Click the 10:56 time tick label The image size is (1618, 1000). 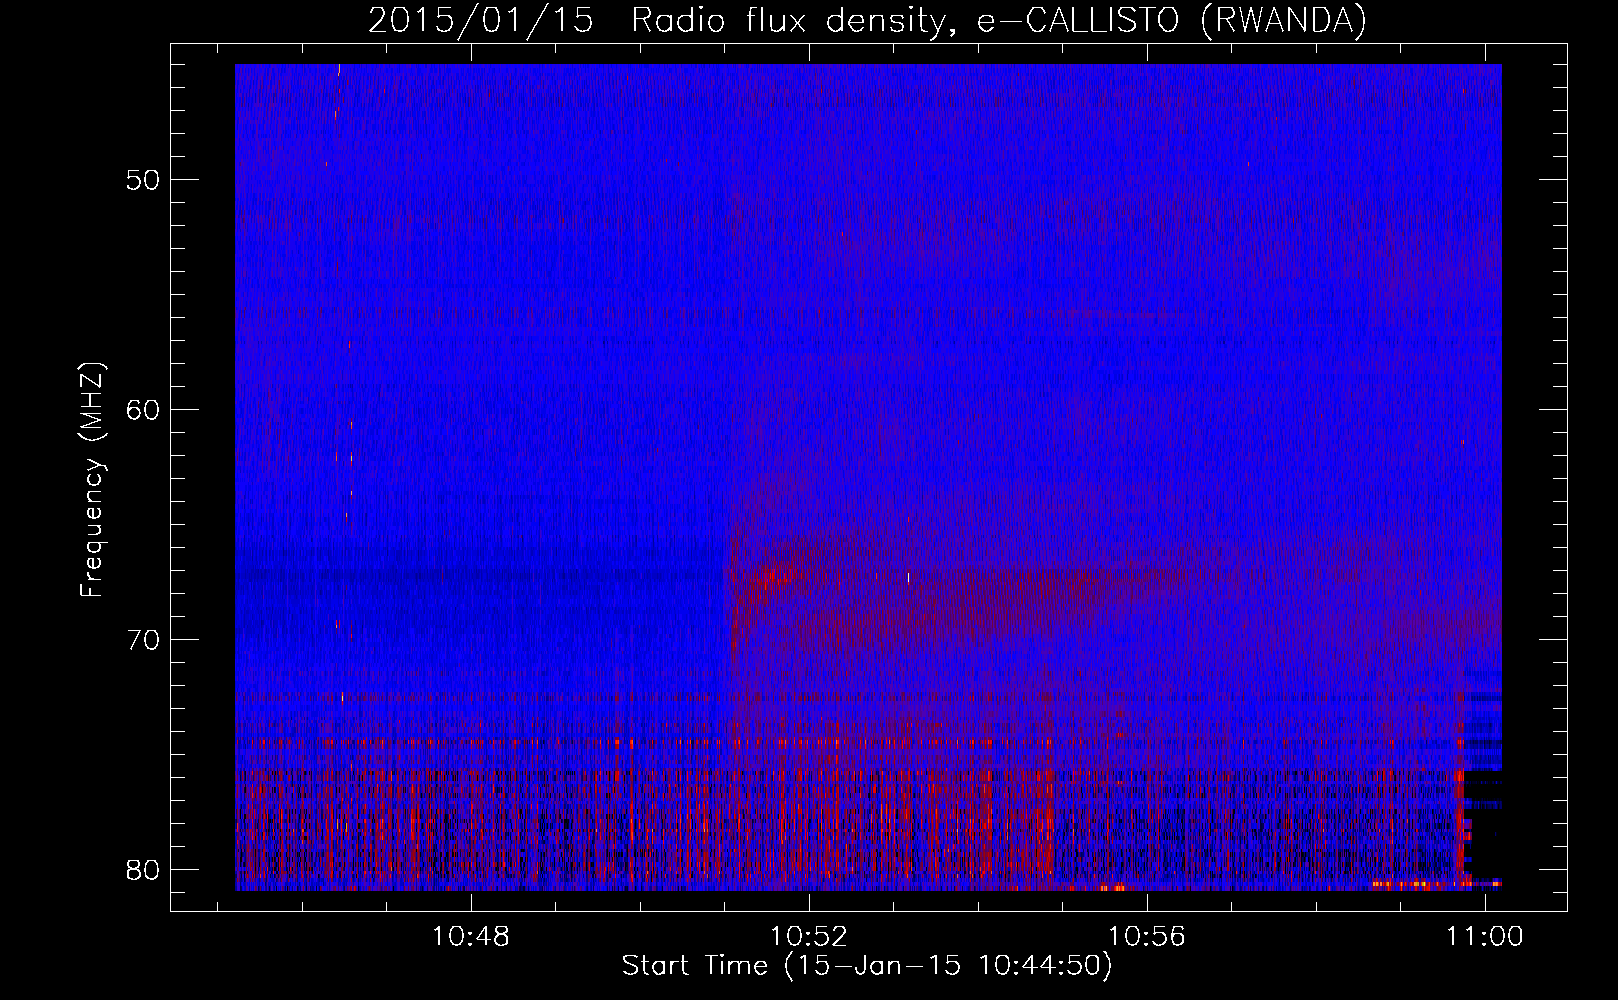coord(1146,936)
